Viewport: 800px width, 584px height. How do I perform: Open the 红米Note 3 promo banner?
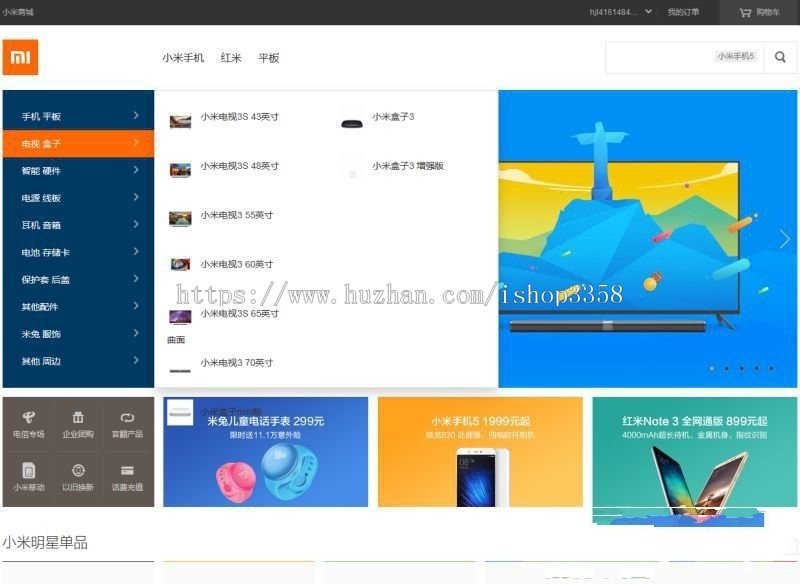694,452
